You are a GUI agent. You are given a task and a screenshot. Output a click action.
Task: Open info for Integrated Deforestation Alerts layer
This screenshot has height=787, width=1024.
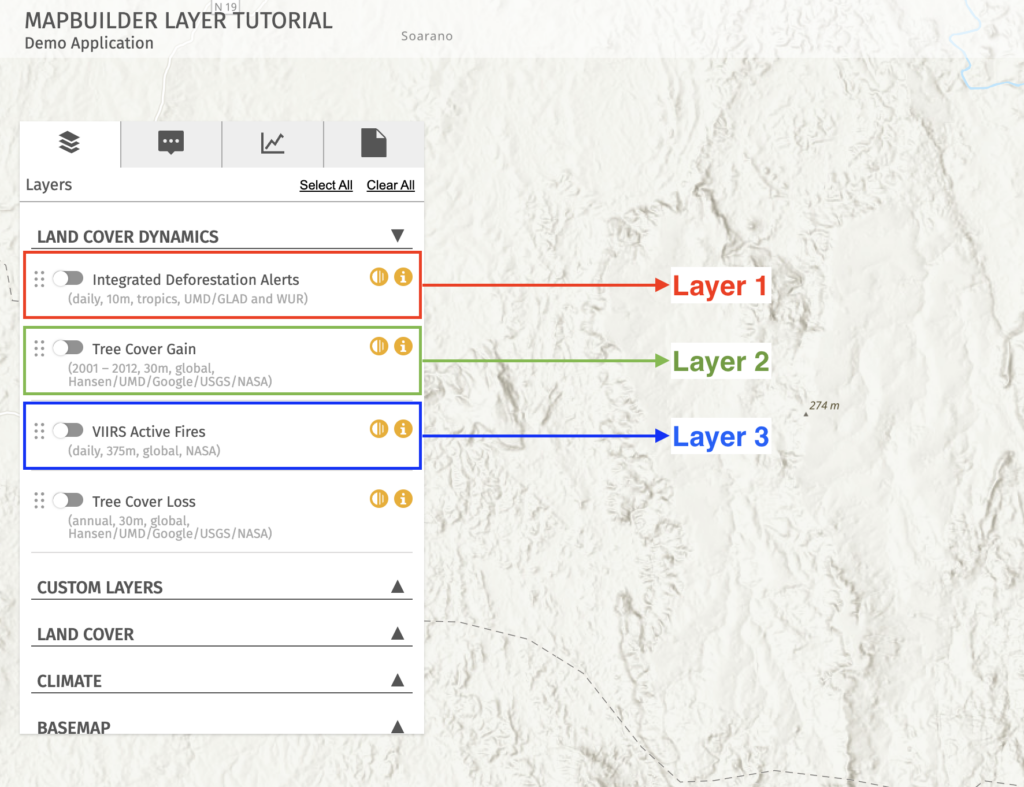point(403,276)
